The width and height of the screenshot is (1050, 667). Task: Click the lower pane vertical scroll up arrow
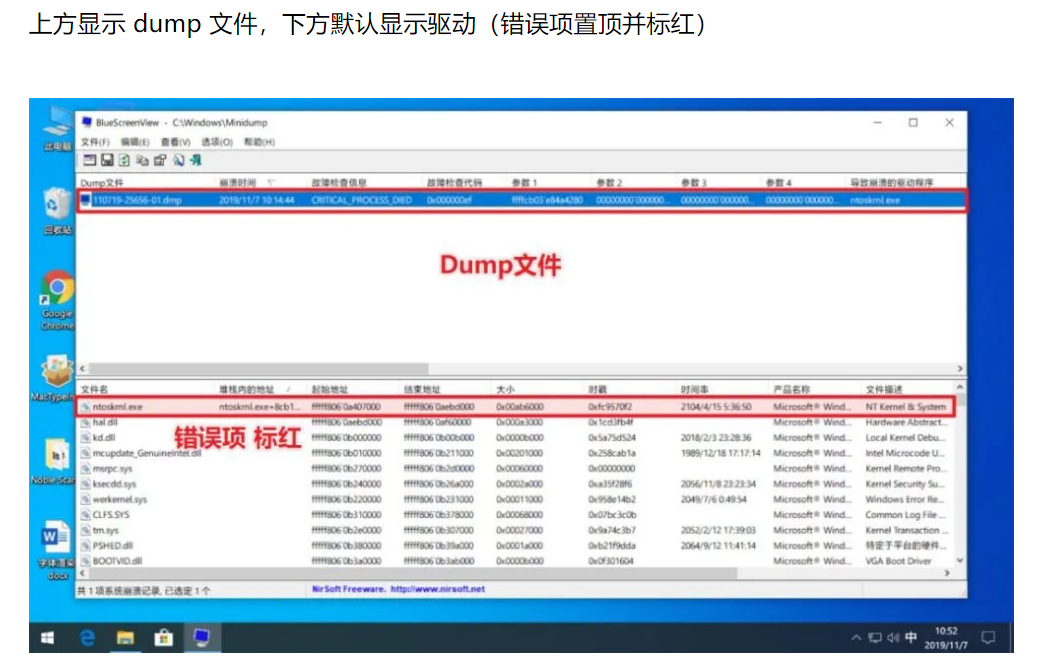tap(960, 388)
